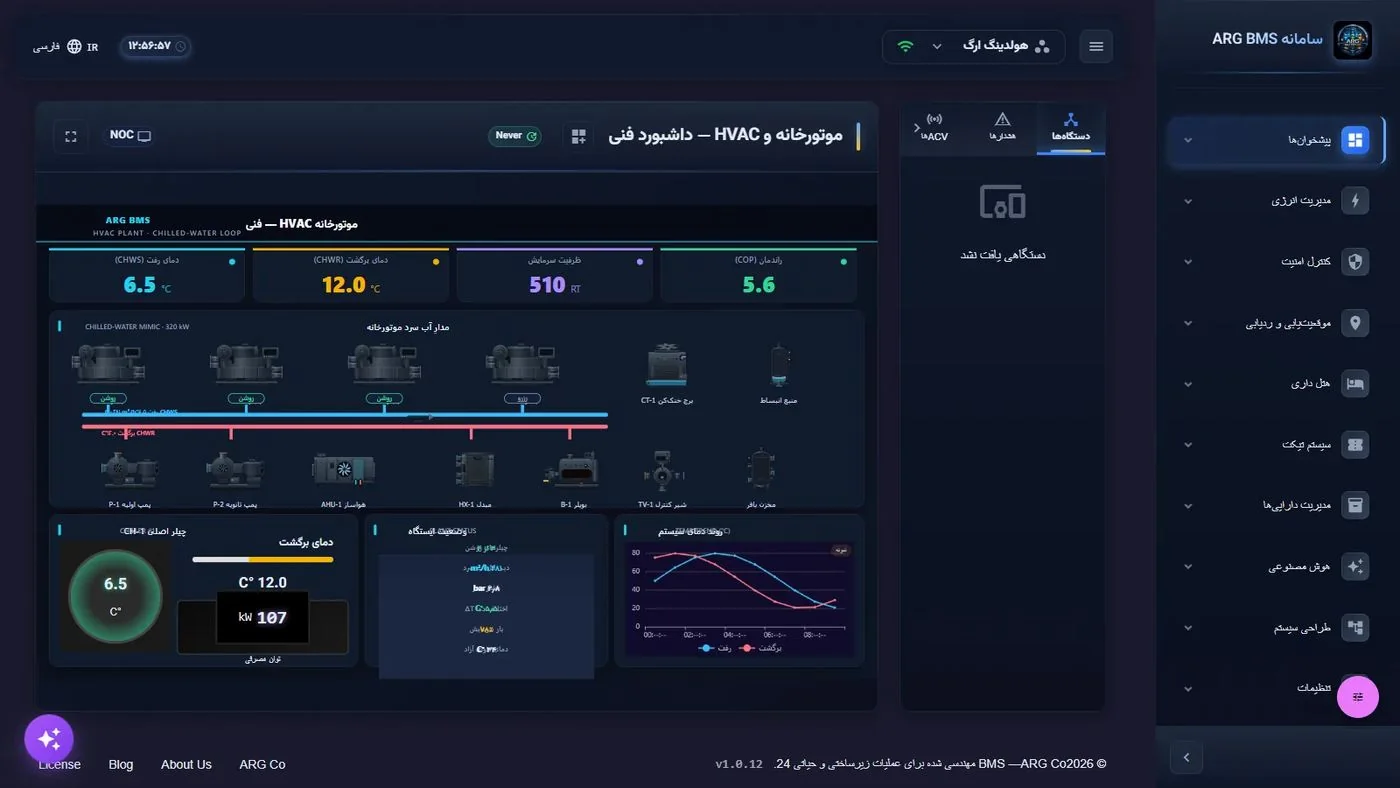Select the secondary pump P-2 icon
The height and width of the screenshot is (788, 1400).
234,470
